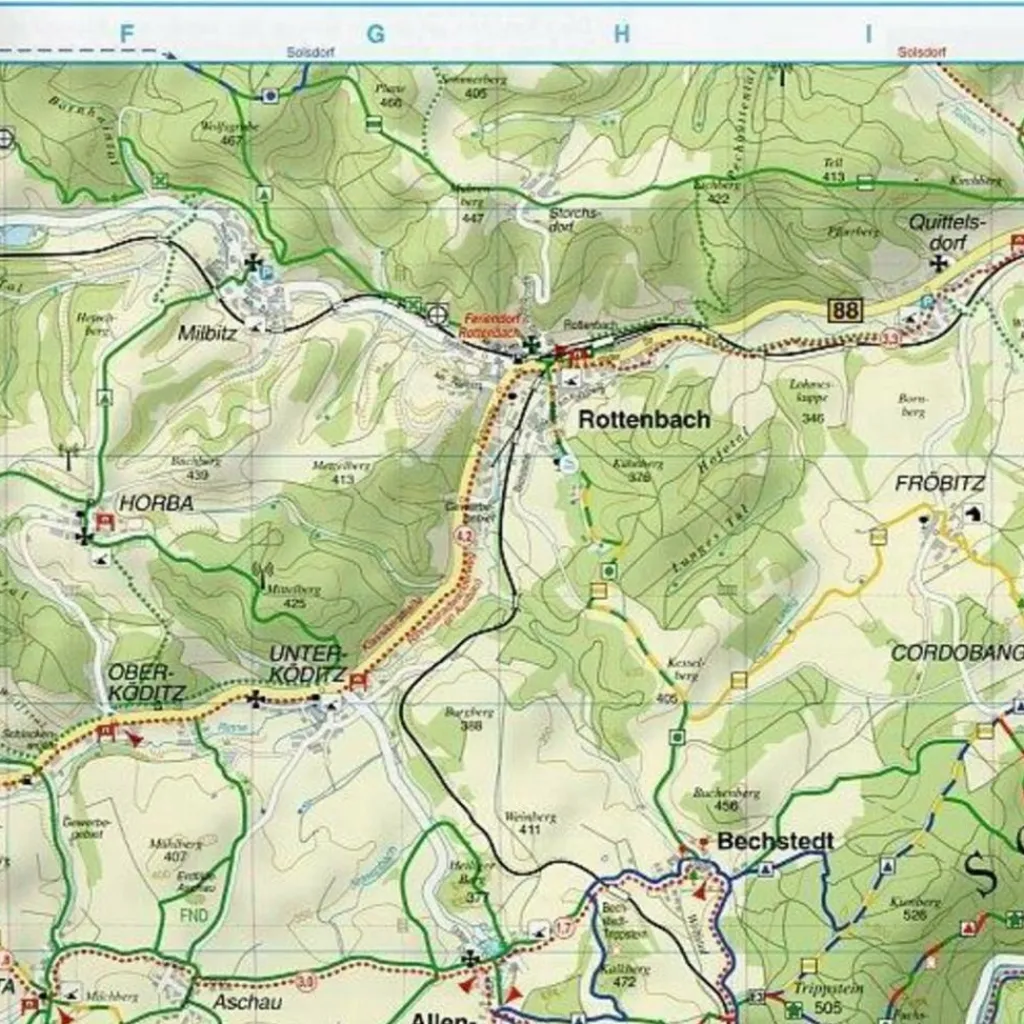The height and width of the screenshot is (1024, 1024).
Task: Select the church cross icon at Quittelsdorf
Action: click(x=939, y=263)
